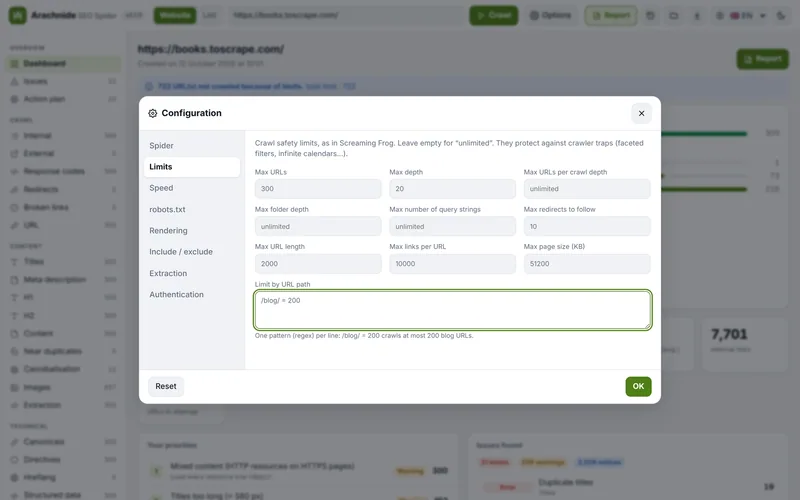Open the Include / exclude tab
This screenshot has width=800, height=500.
click(x=192, y=252)
